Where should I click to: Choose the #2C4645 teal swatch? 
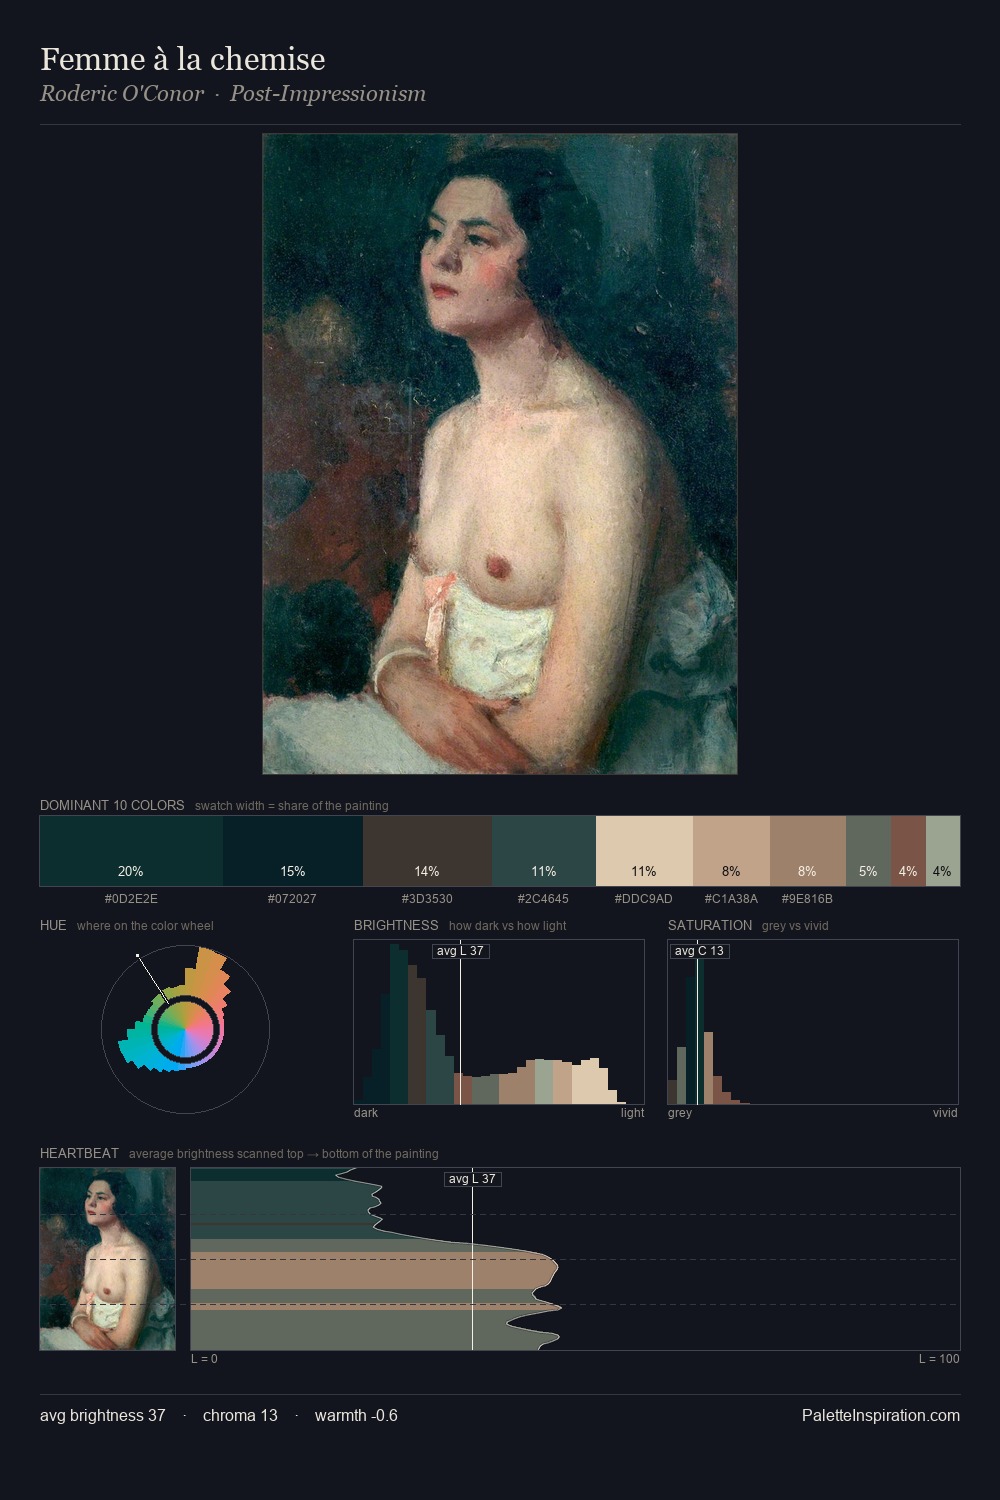[544, 851]
